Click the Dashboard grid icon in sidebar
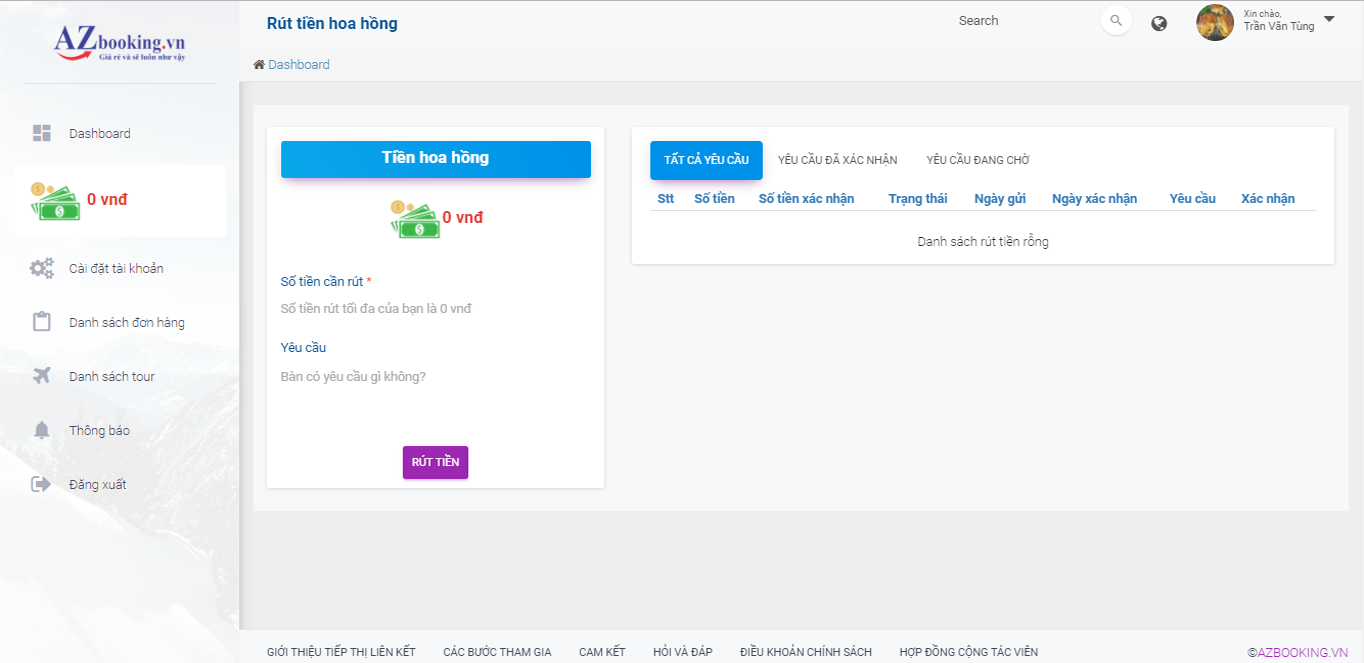 pyautogui.click(x=41, y=133)
